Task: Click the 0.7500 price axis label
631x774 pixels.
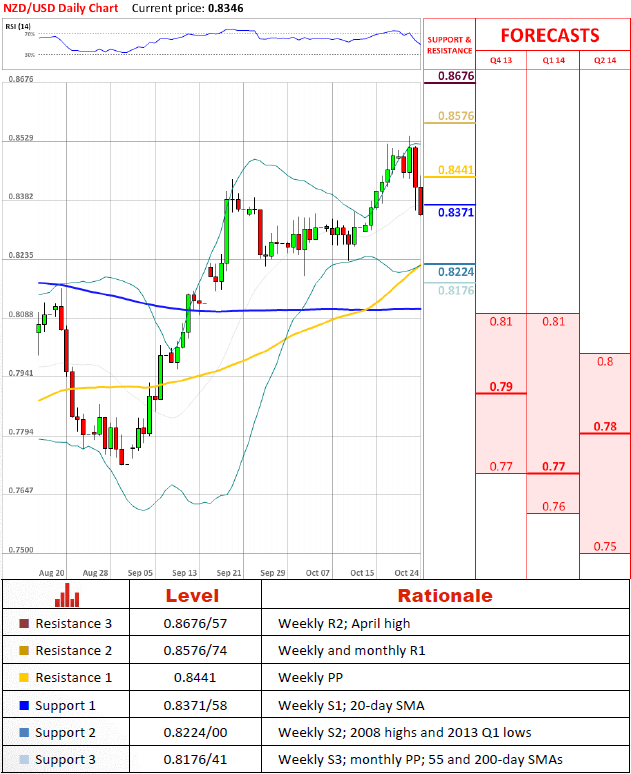Action: tap(21, 549)
